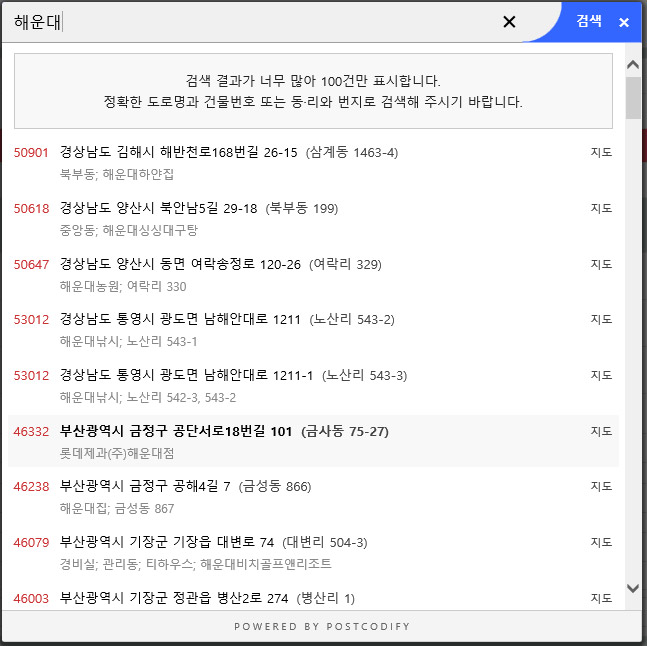Close the popup using the white X icon
The image size is (647, 646).
tap(624, 22)
